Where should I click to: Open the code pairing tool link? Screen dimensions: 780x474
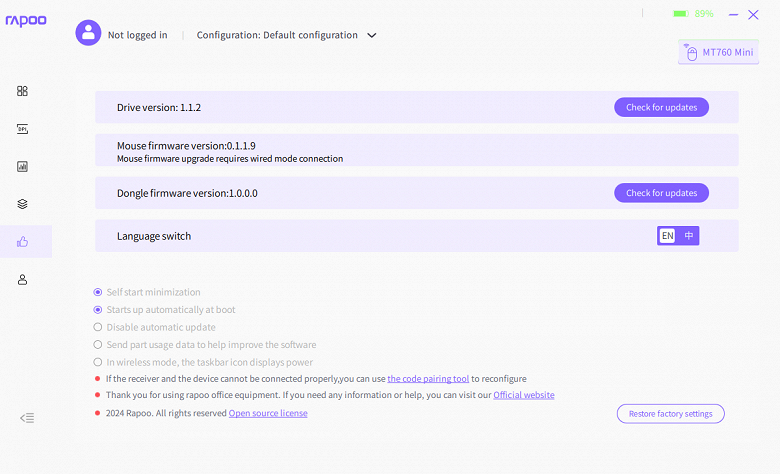pyautogui.click(x=428, y=379)
